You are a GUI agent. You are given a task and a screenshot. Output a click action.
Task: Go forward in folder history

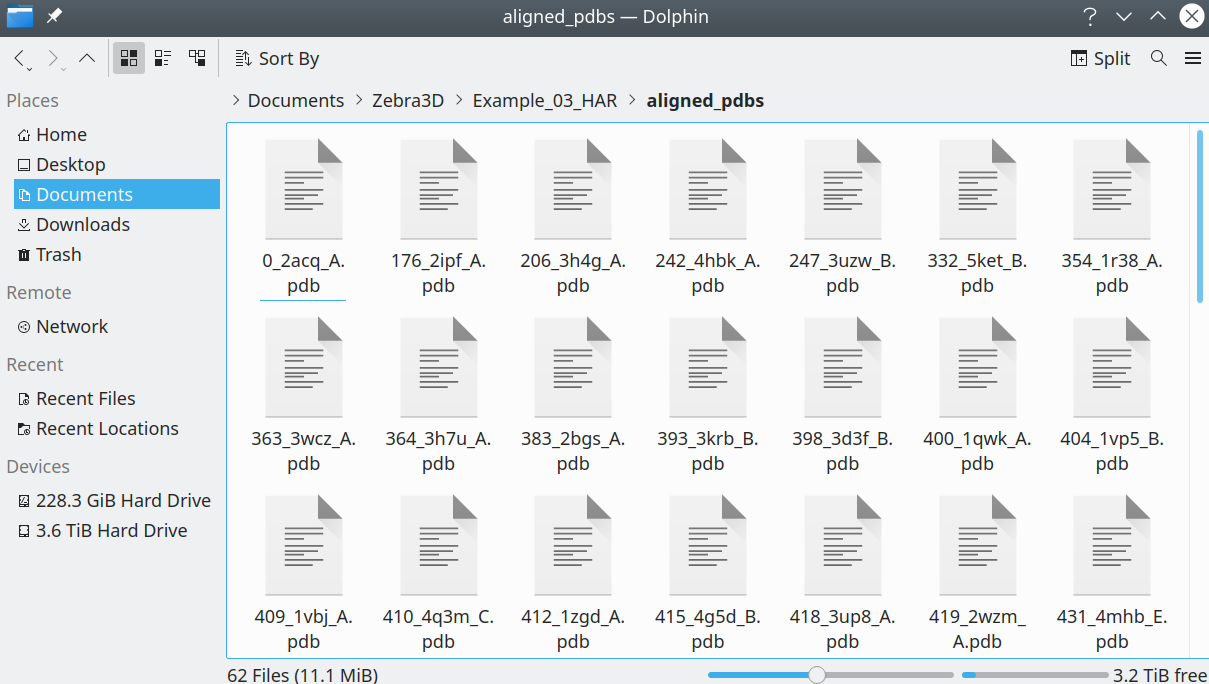click(x=53, y=58)
